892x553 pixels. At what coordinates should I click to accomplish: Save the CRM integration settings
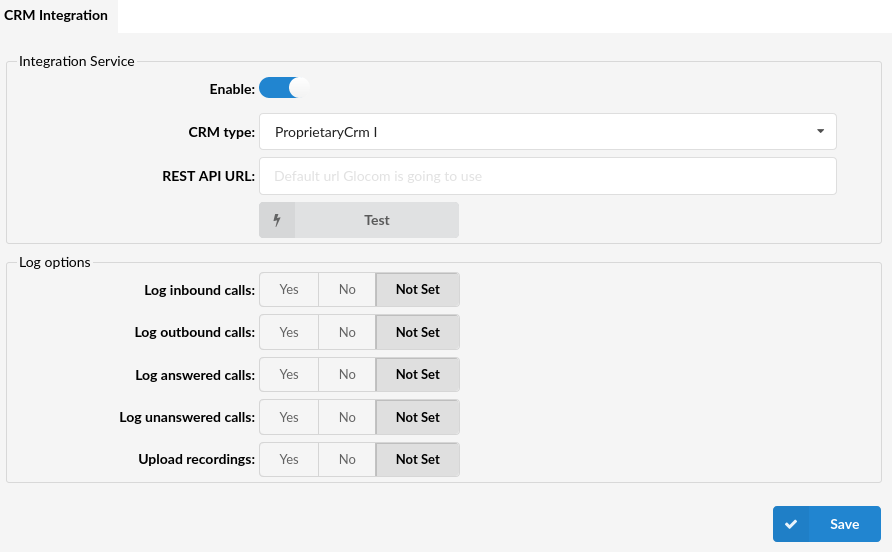827,524
